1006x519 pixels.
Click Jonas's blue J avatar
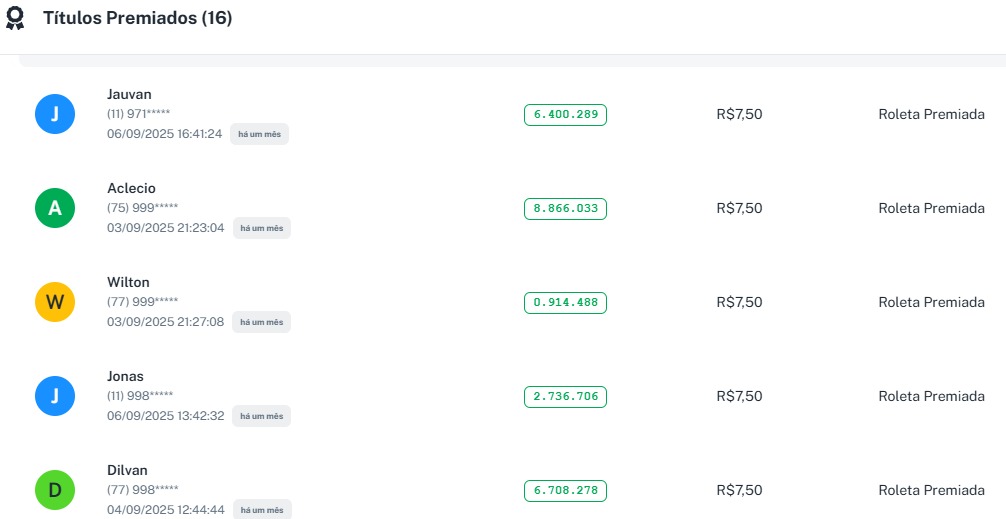click(x=55, y=396)
